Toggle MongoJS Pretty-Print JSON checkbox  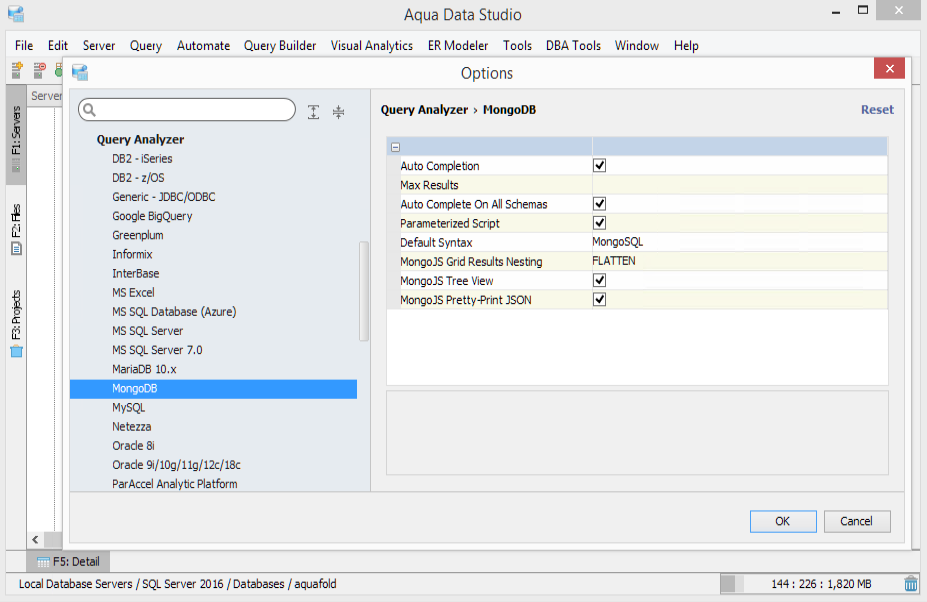[600, 299]
